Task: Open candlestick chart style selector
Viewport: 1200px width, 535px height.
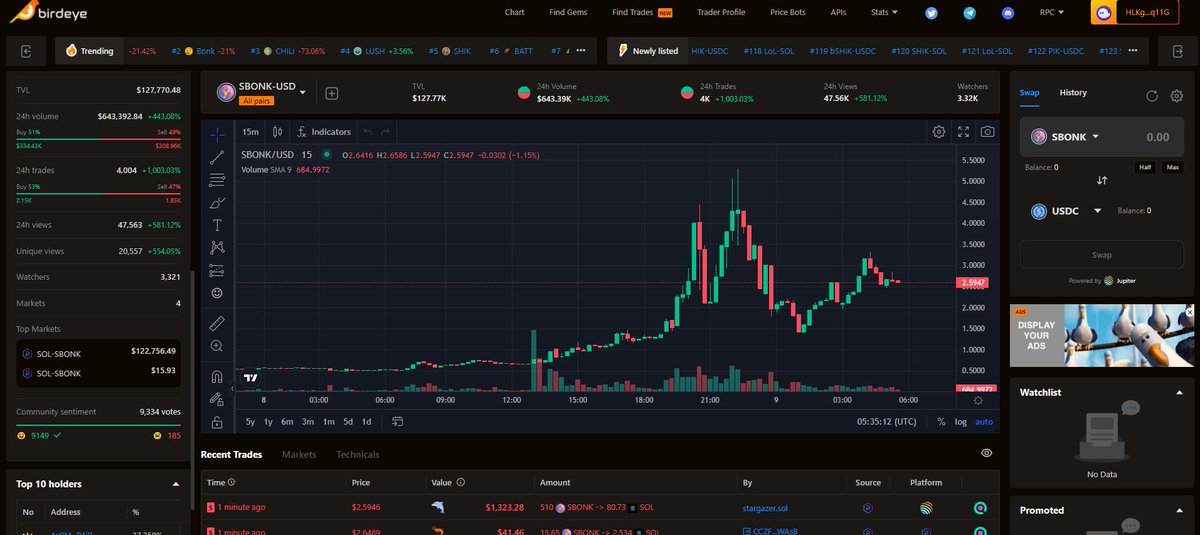Action: (277, 131)
